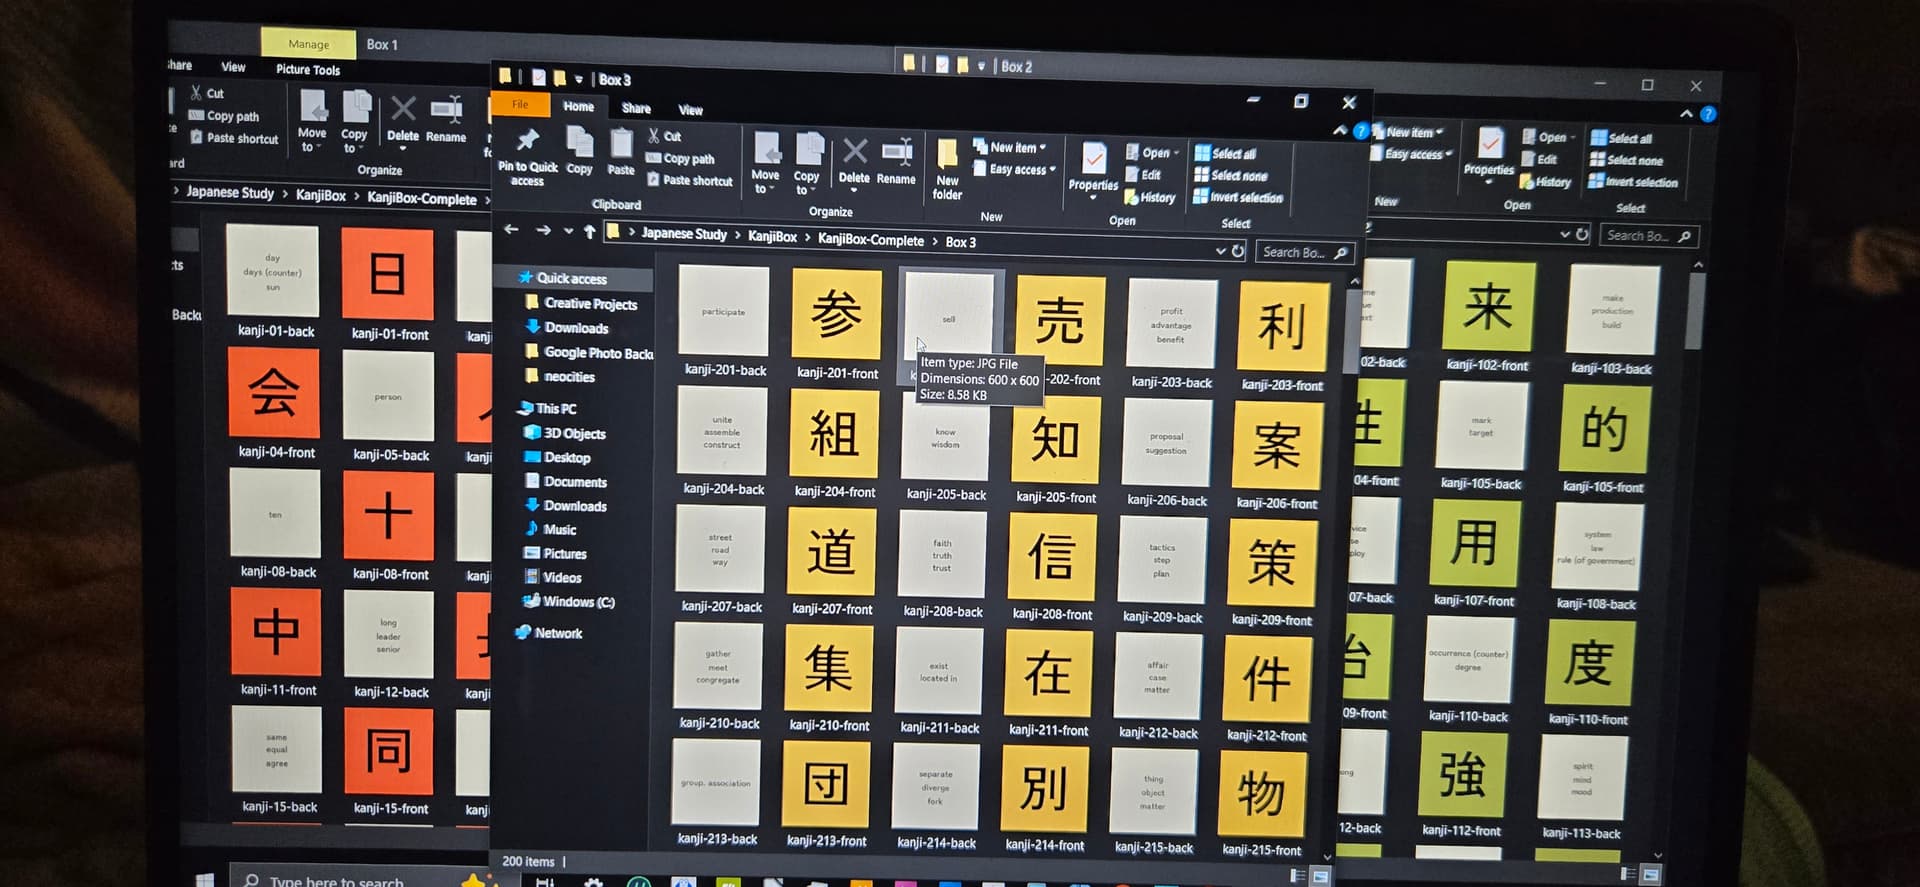Click Pin to Quick access icon

click(x=527, y=144)
